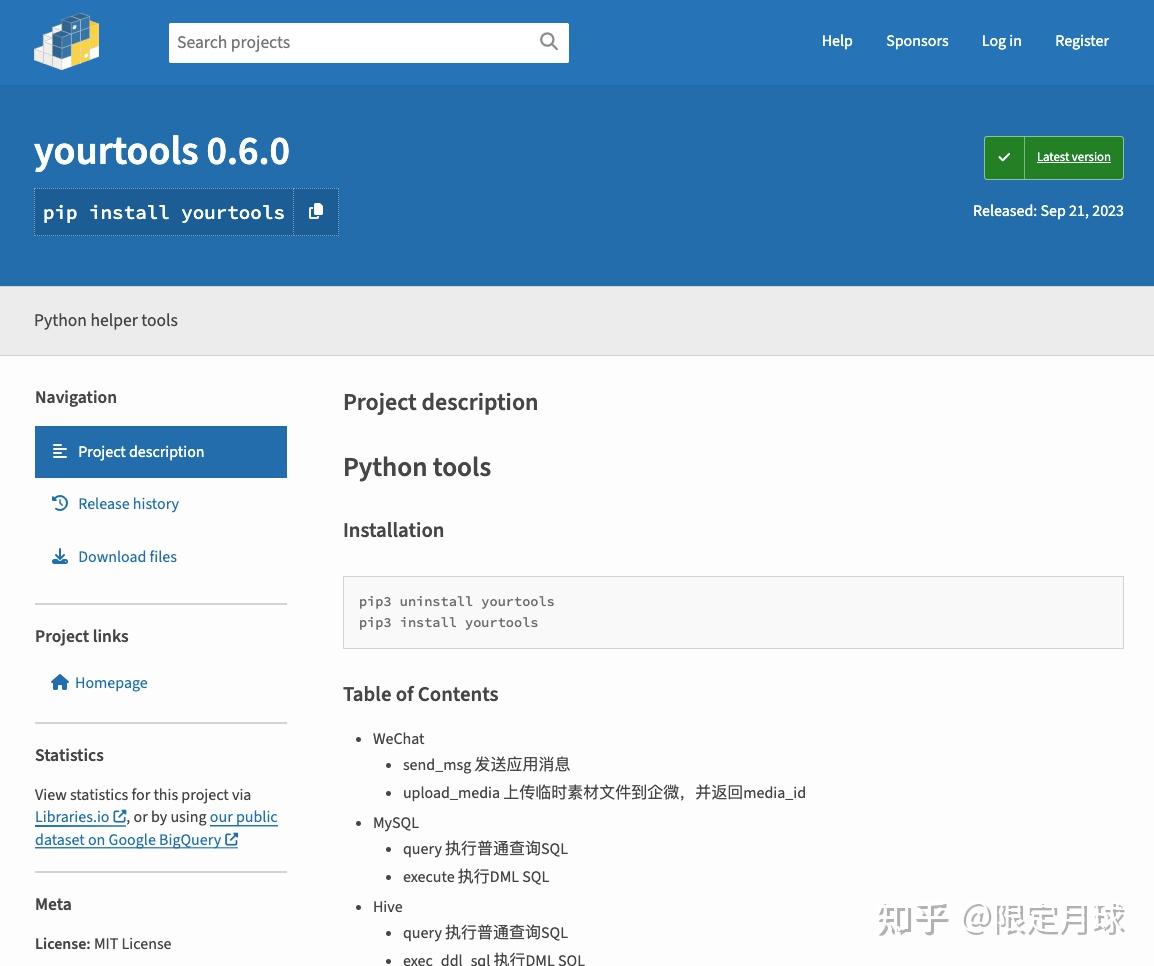Click the Search projects input field
Screen dimensions: 1154x966
tap(350, 42)
